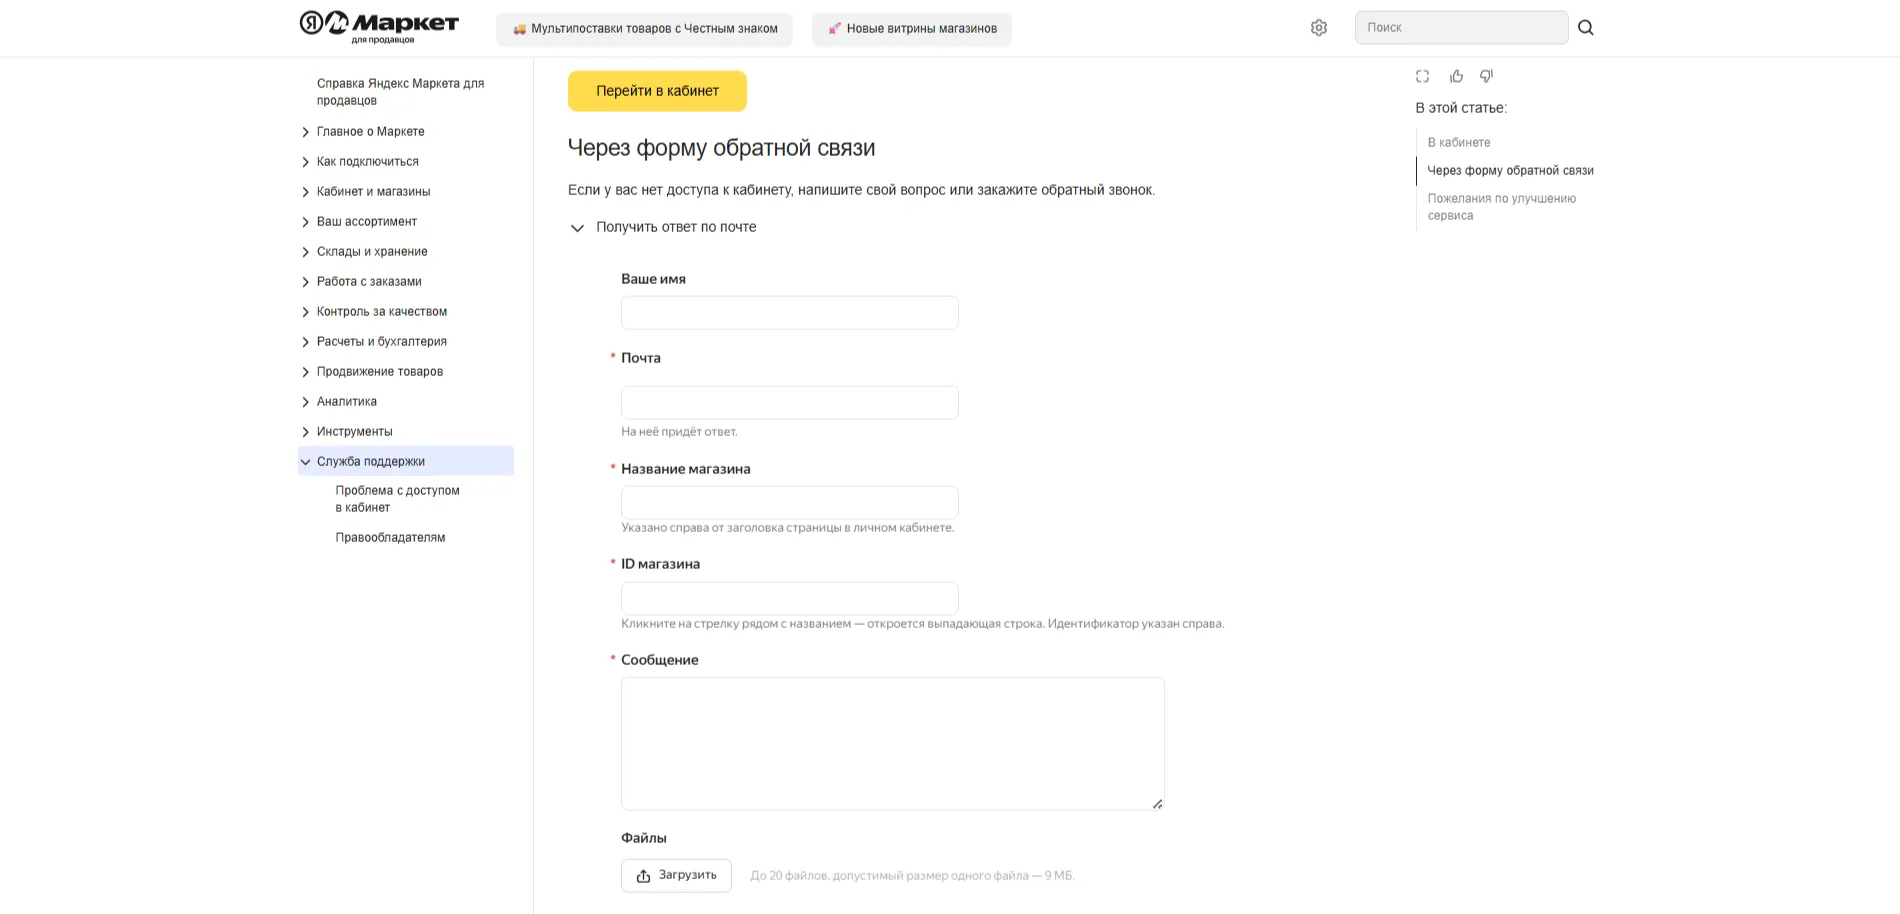Expand the Главное о Маркете section

(x=306, y=132)
